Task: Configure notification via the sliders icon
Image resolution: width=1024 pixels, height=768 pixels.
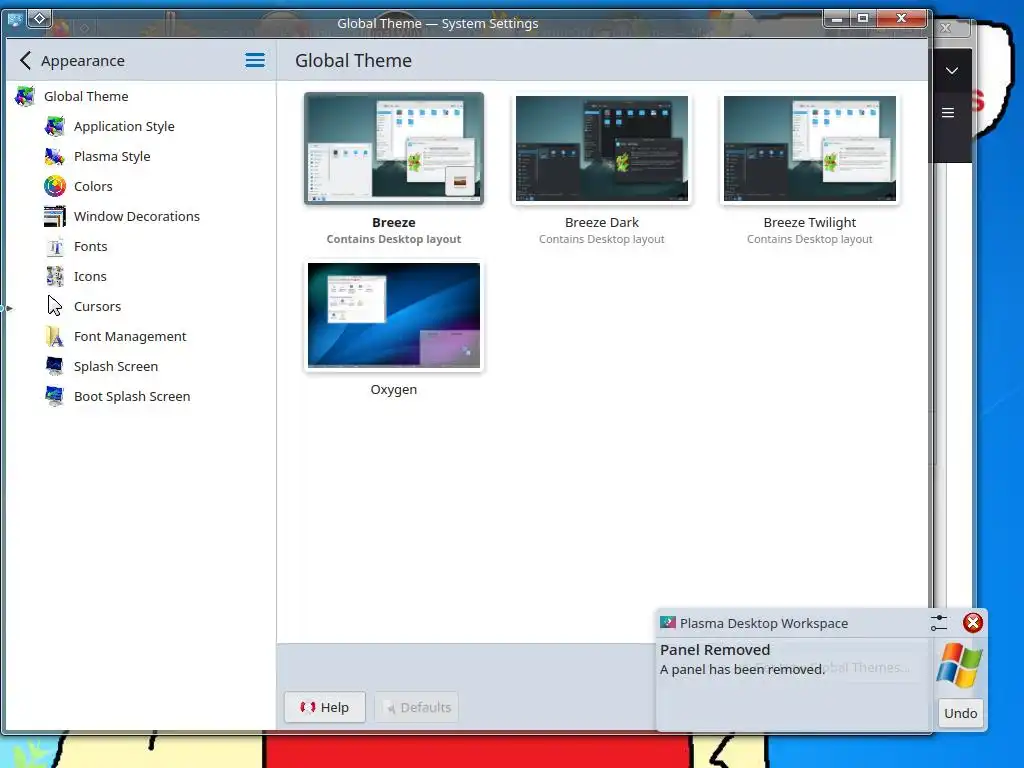Action: 938,623
